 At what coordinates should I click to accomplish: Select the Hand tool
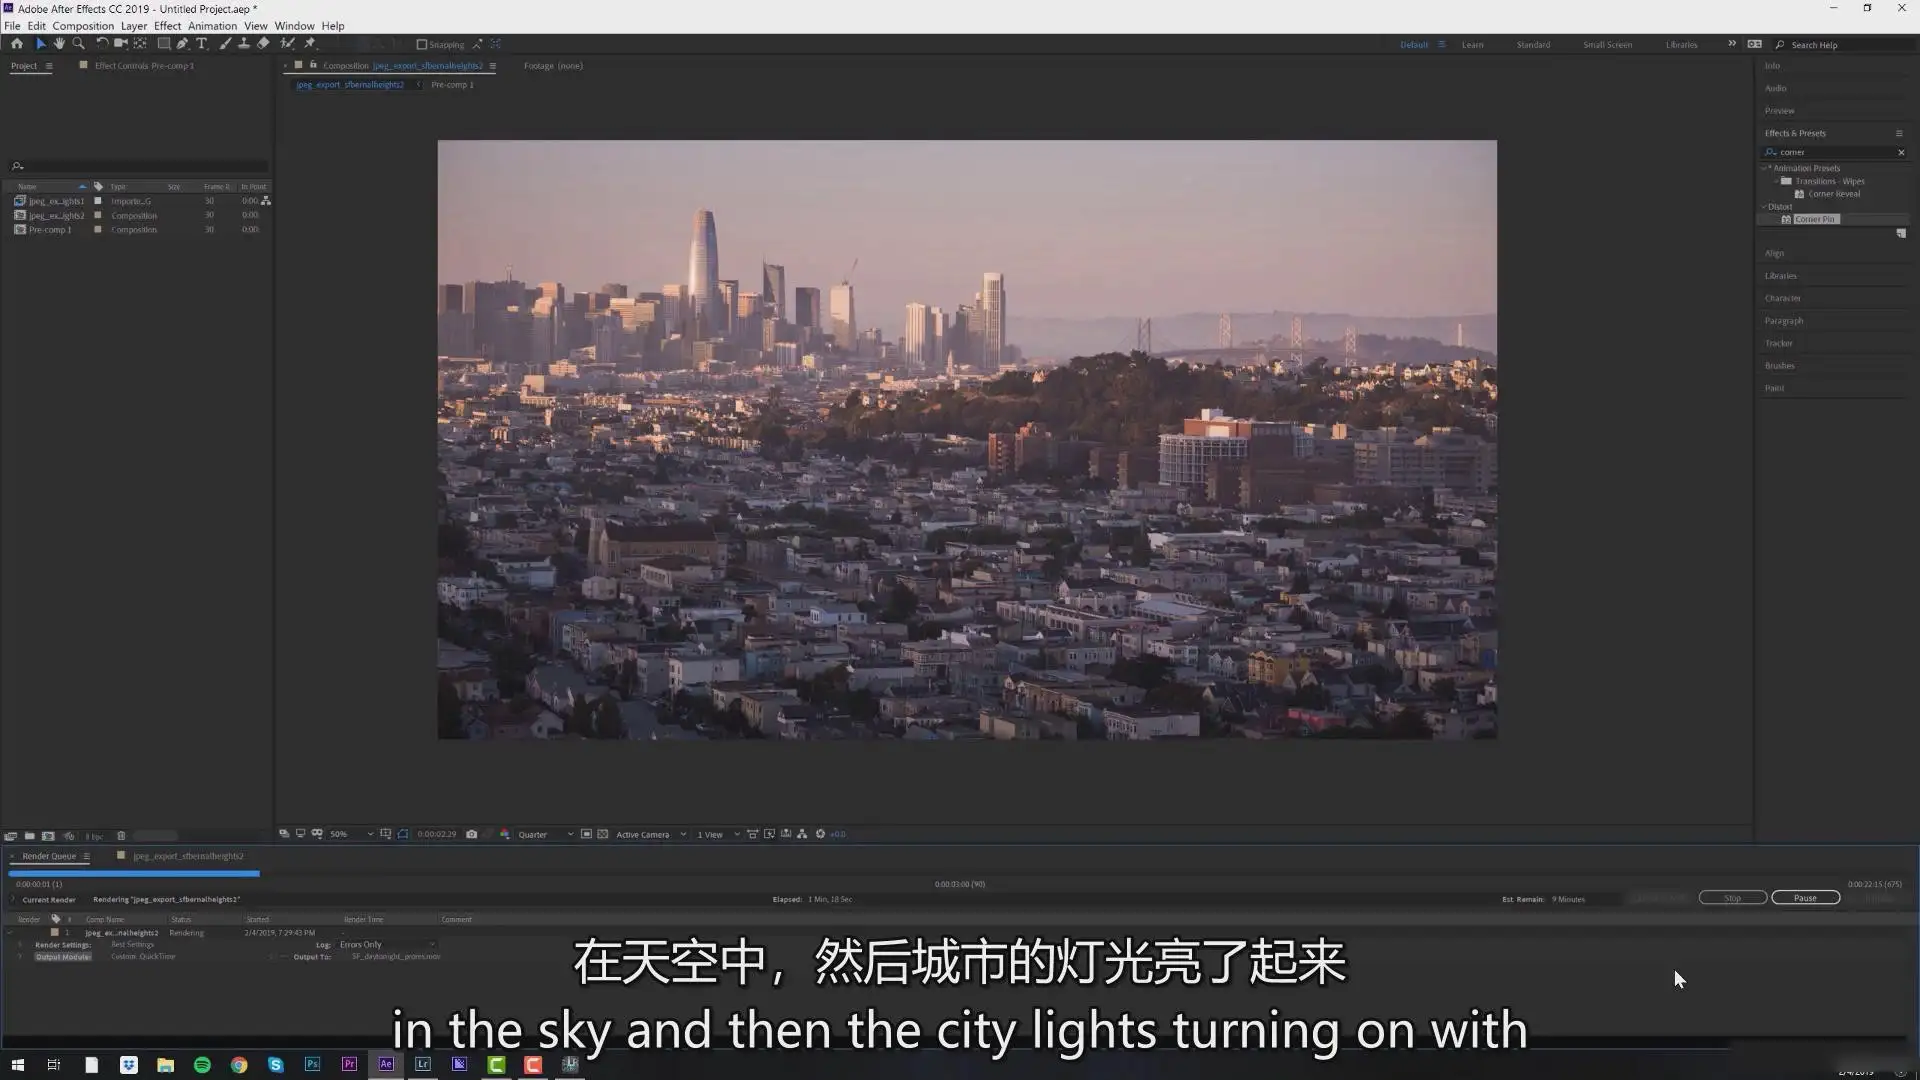(59, 44)
